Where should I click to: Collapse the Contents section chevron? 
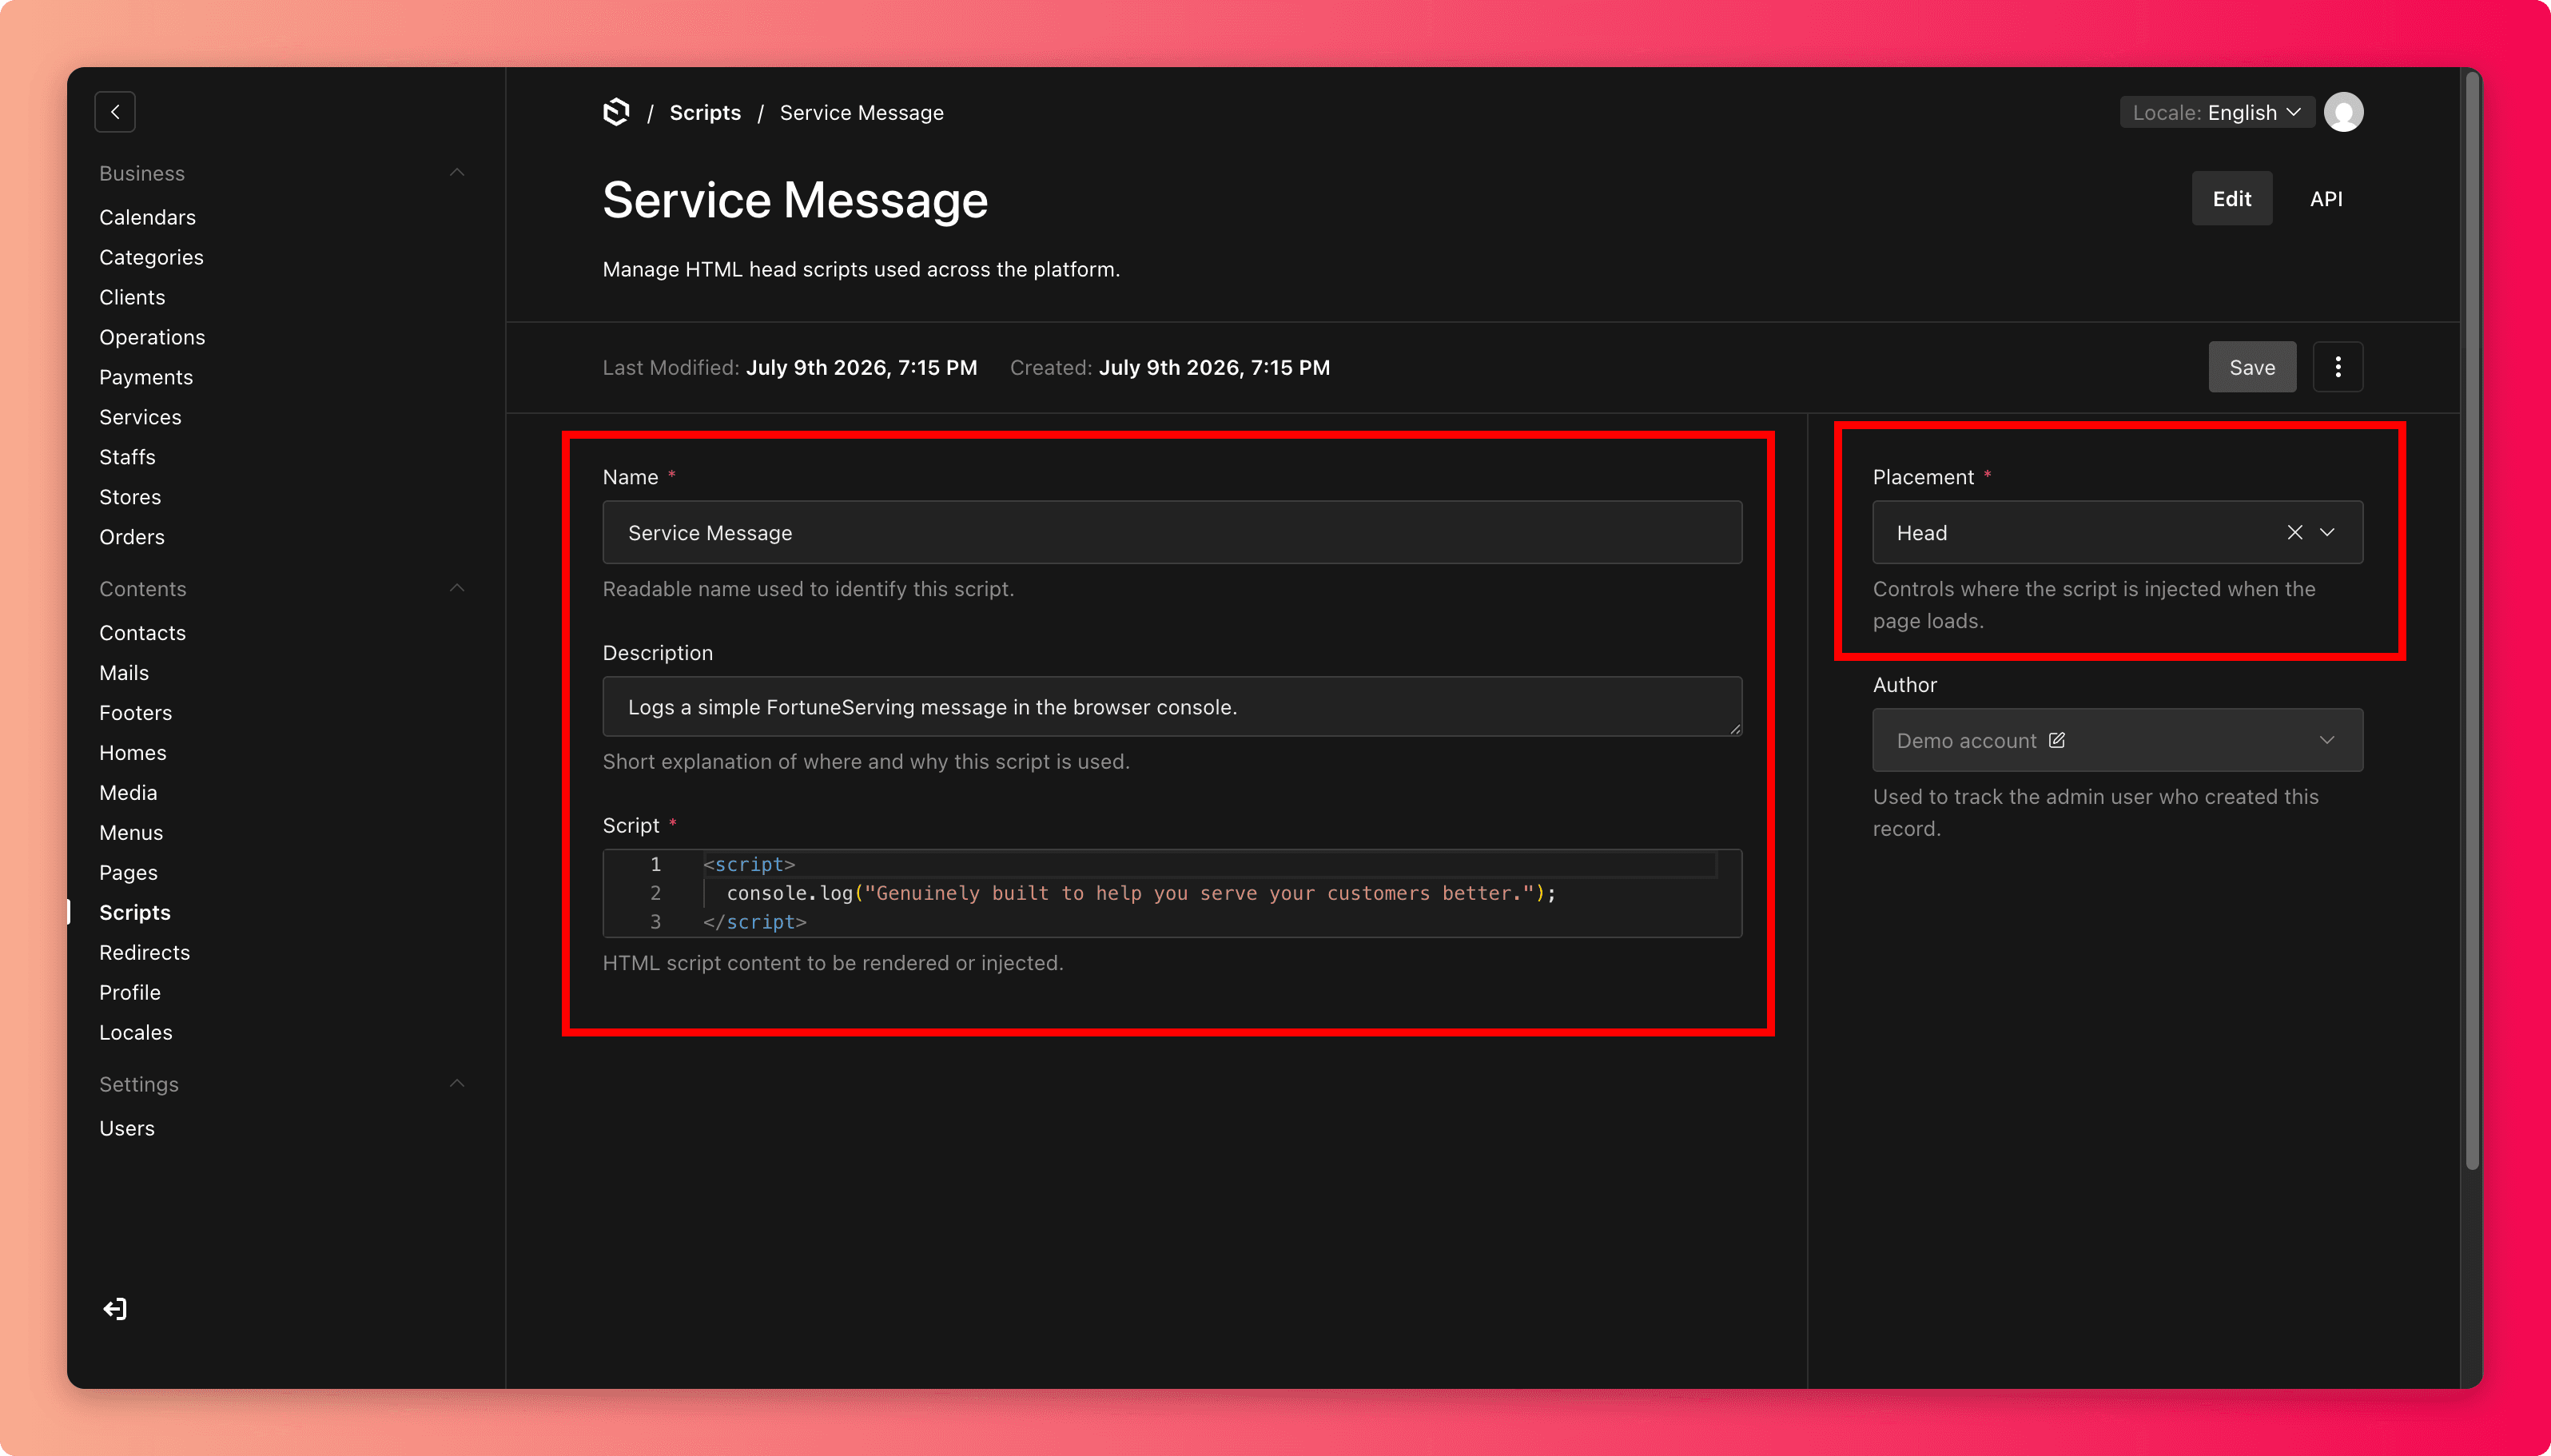click(x=457, y=588)
